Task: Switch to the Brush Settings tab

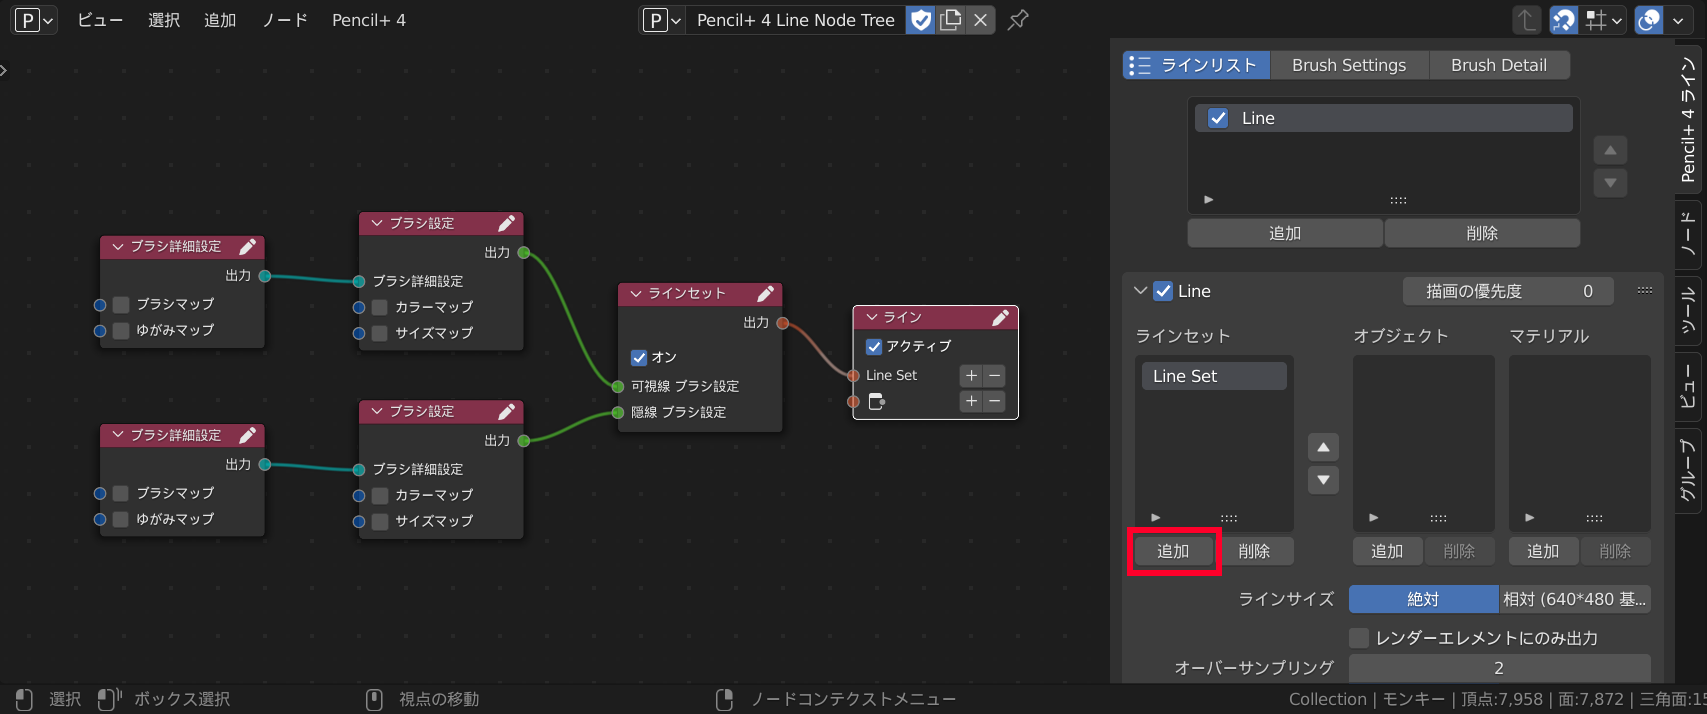Action: coord(1348,65)
